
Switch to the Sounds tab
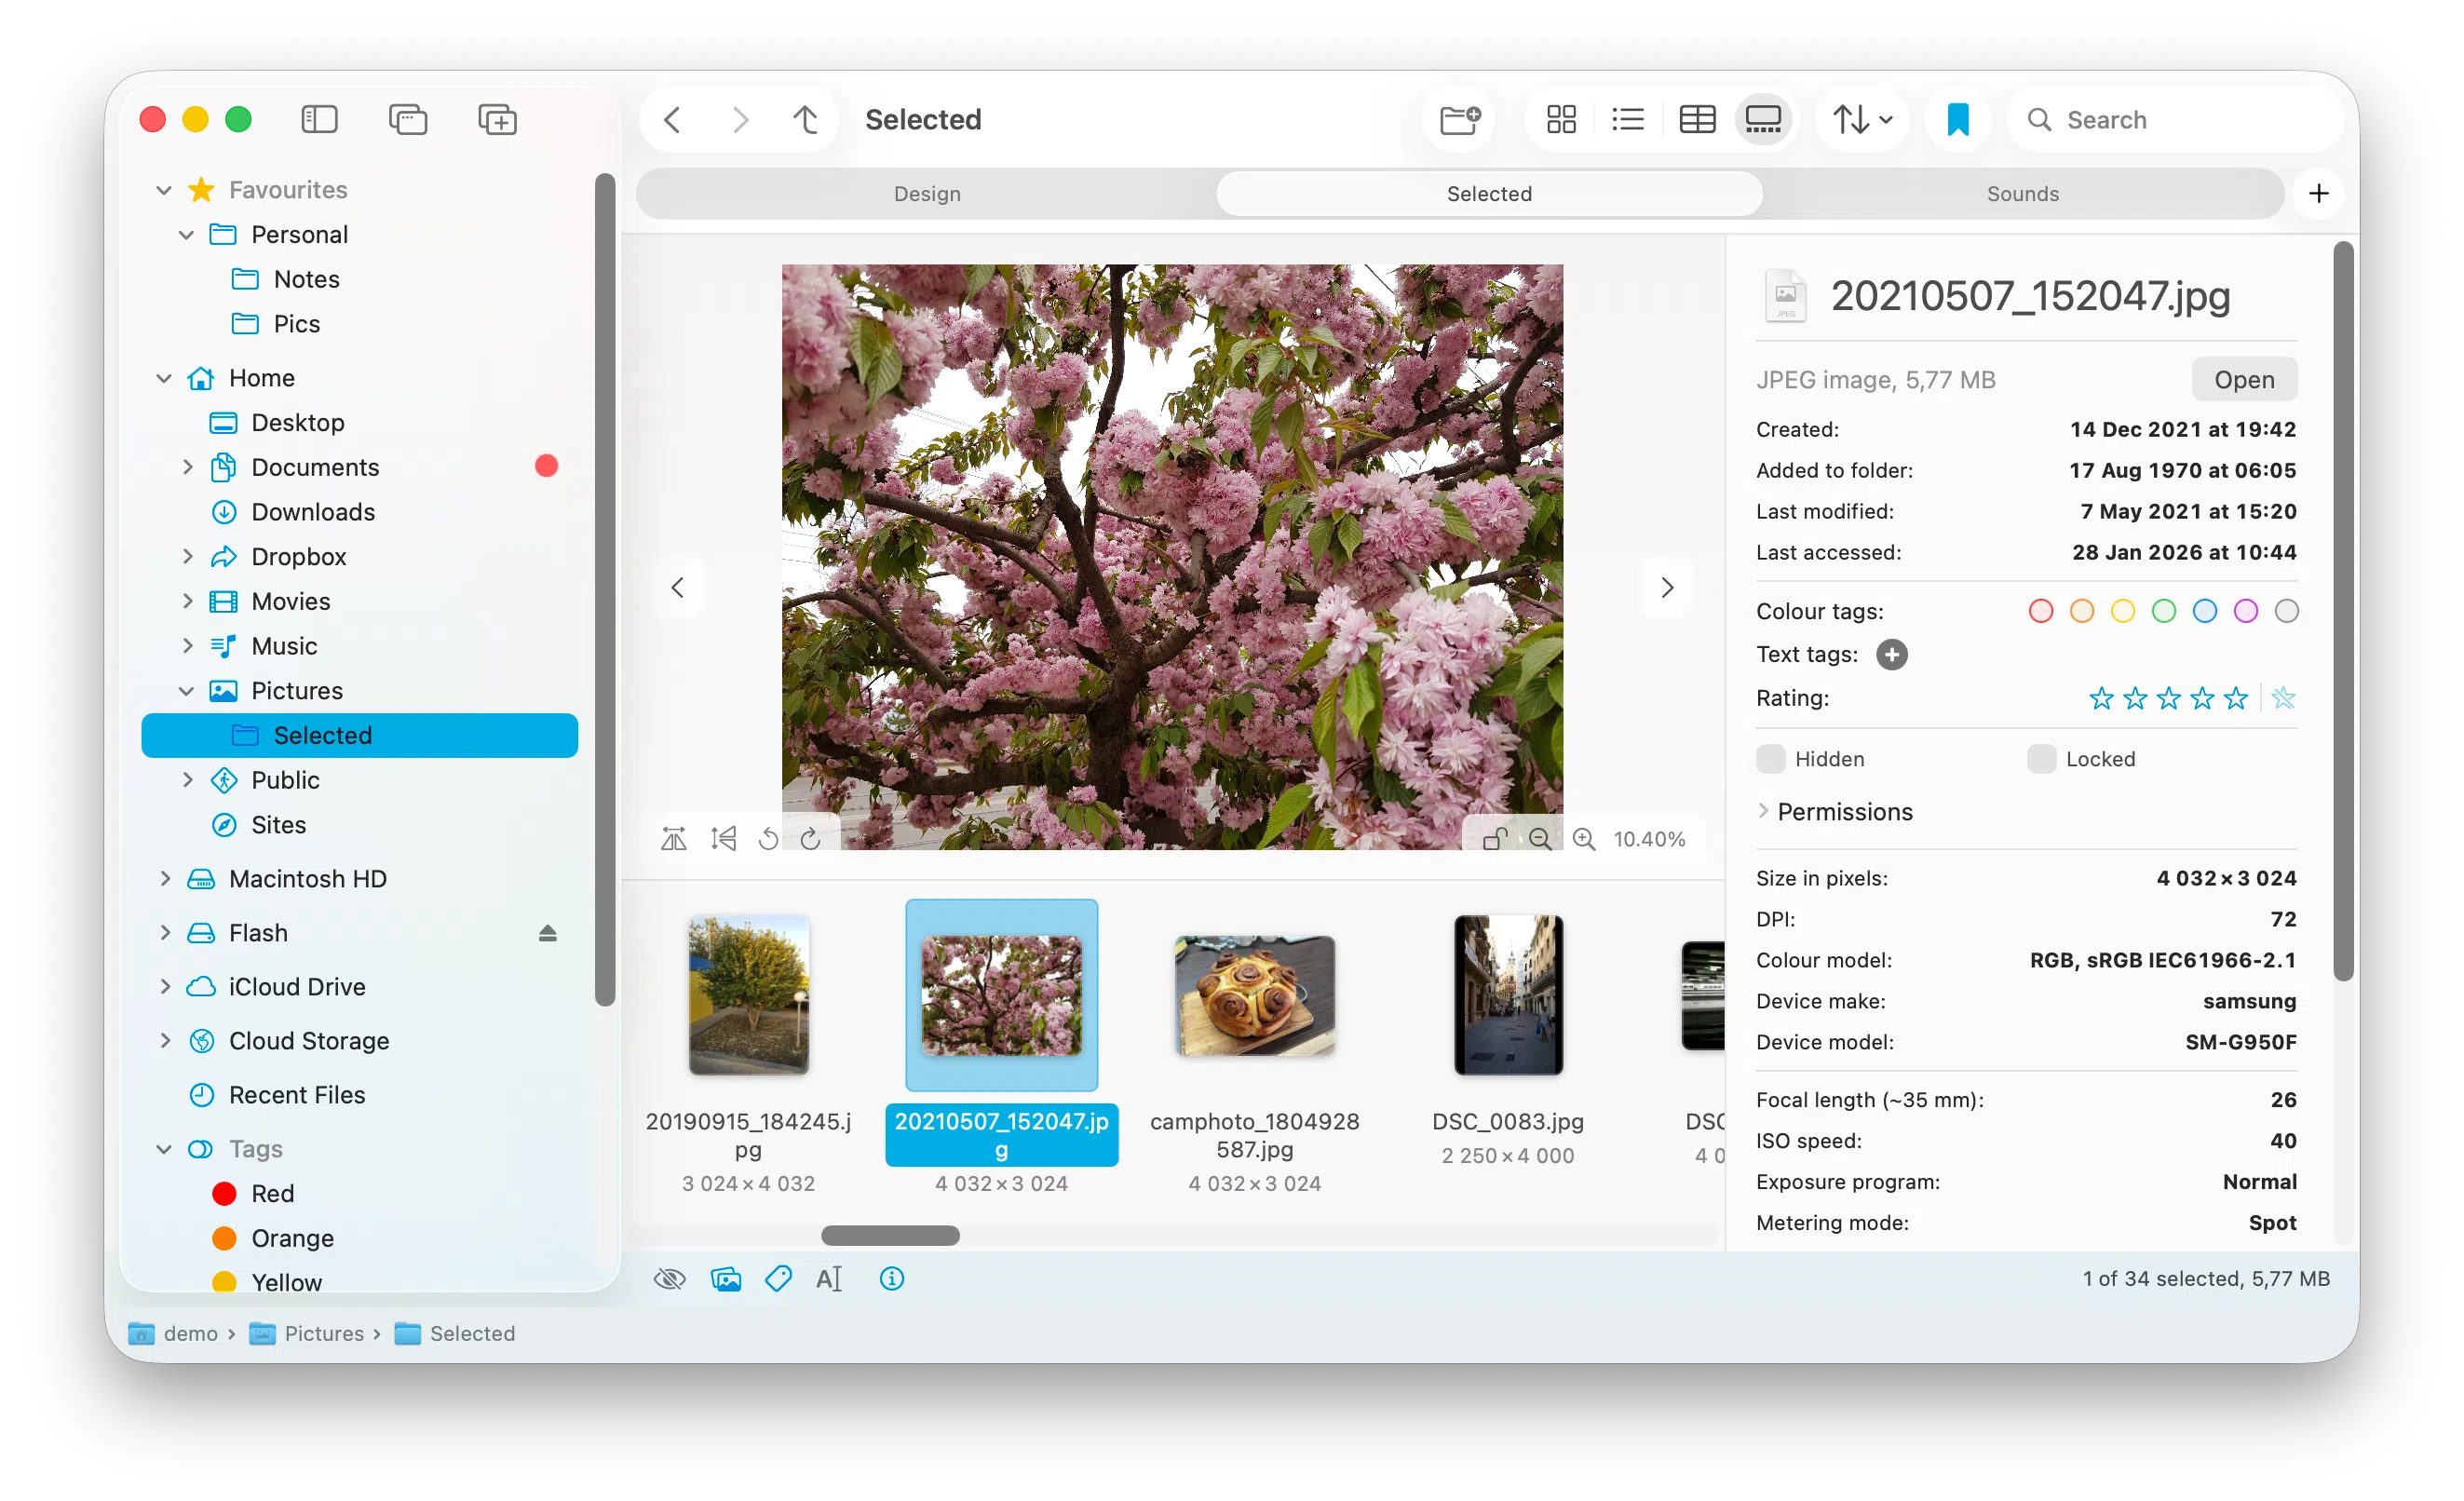tap(2022, 194)
